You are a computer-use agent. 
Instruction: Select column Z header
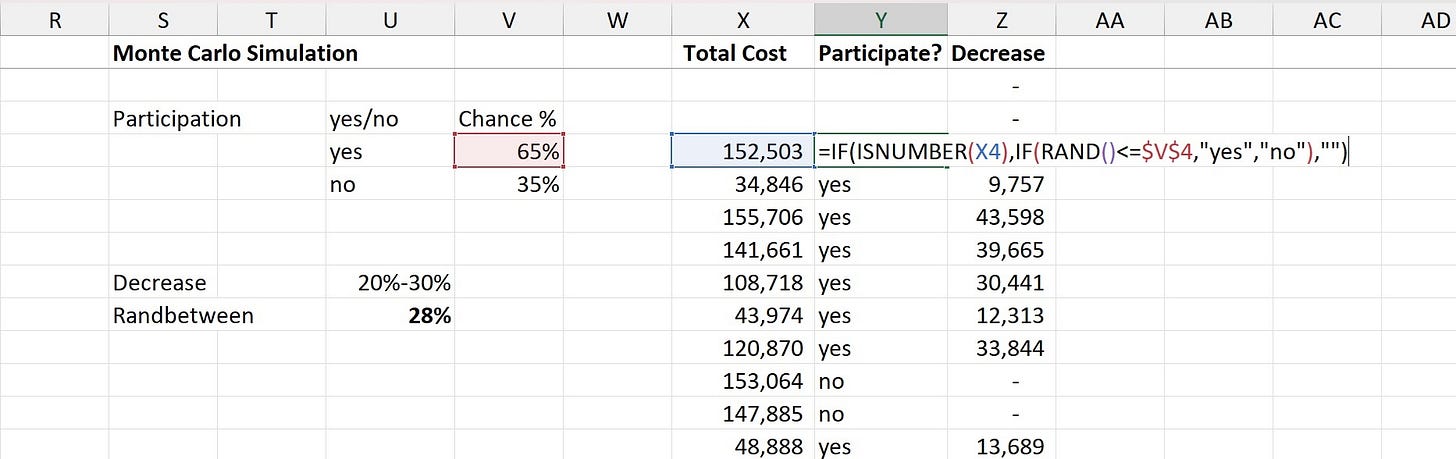click(1002, 19)
